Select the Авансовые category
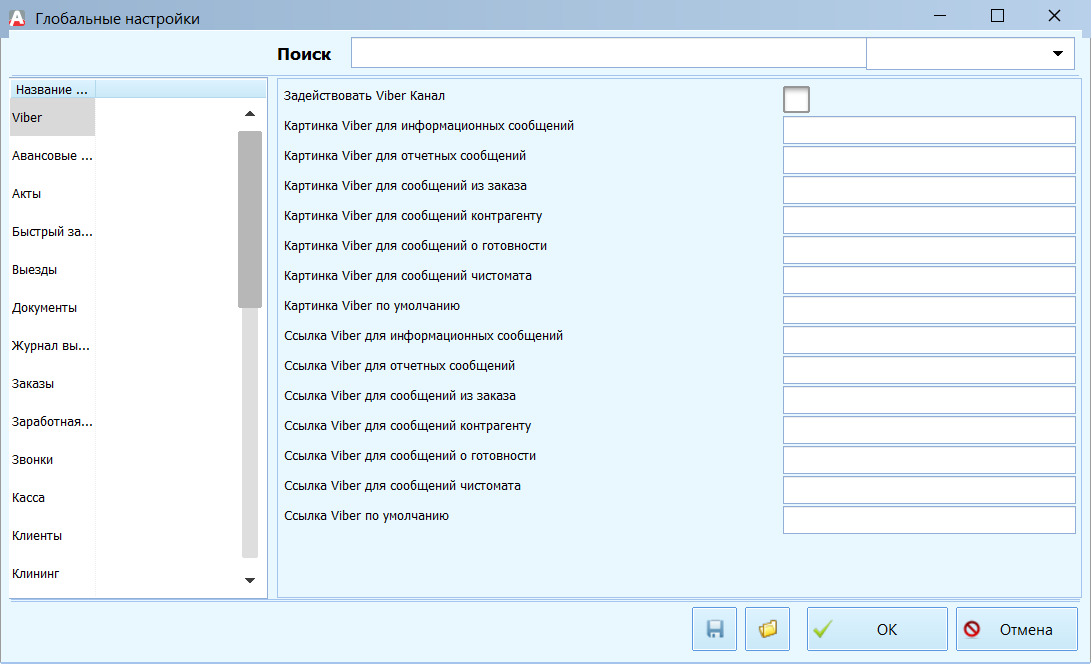 coord(52,156)
